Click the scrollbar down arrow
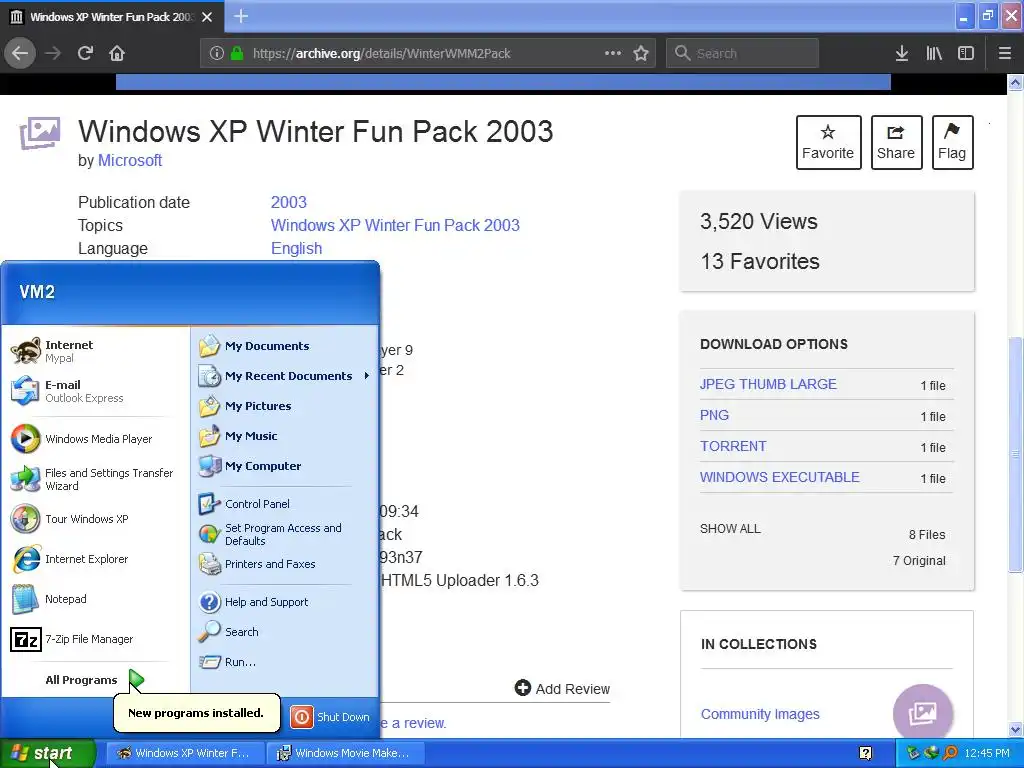Viewport: 1024px width, 768px height. (x=1016, y=729)
